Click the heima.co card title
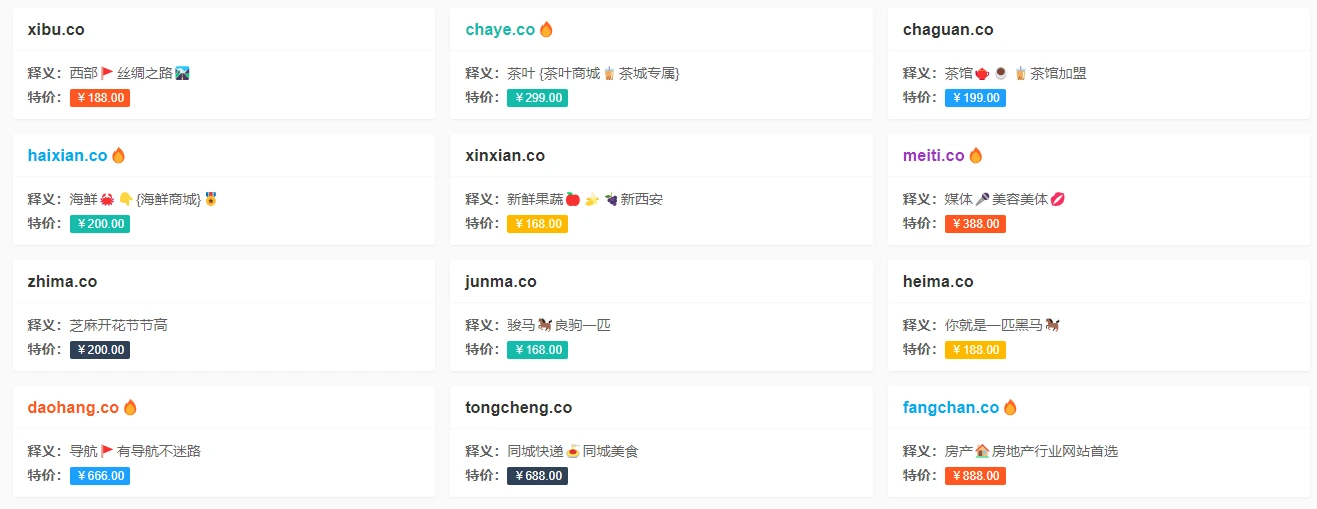 (938, 282)
